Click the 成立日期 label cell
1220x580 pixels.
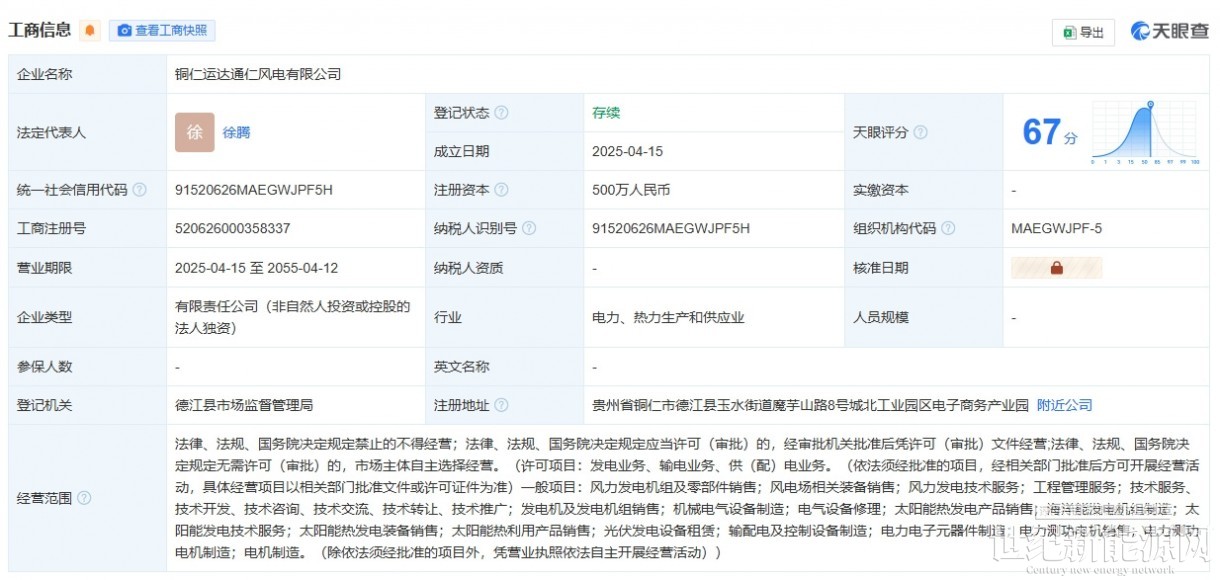coord(505,152)
